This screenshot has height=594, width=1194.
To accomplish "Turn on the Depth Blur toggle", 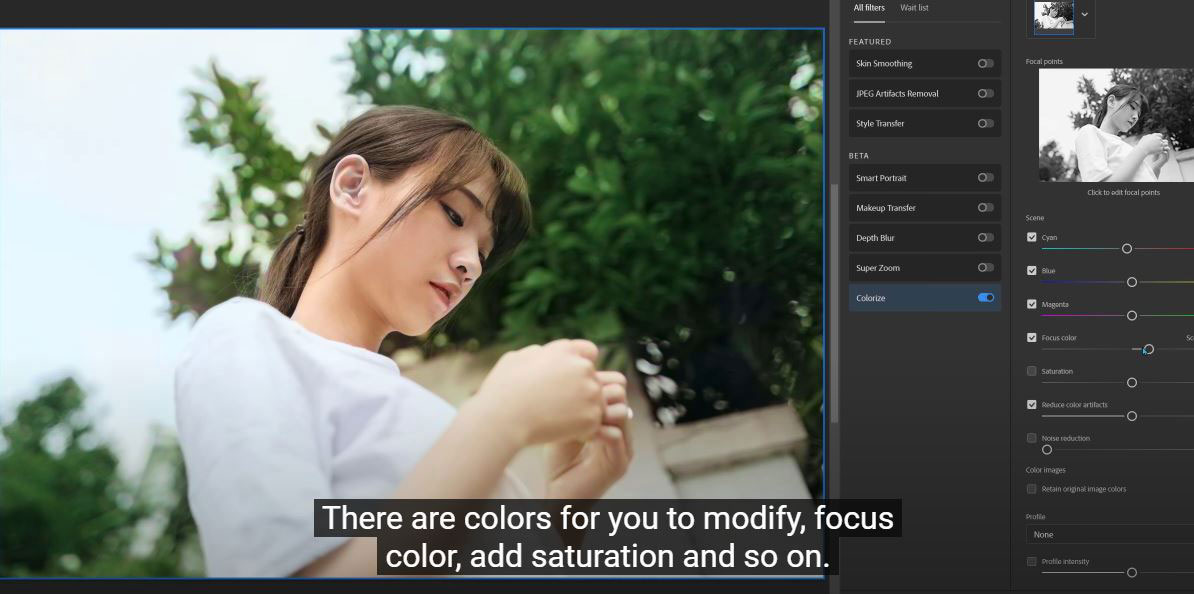I will pyautogui.click(x=985, y=238).
